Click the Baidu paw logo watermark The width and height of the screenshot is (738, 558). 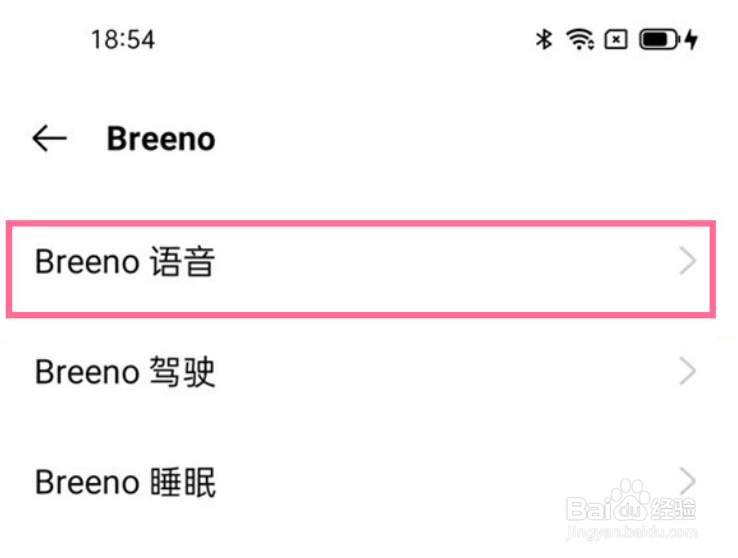(x=632, y=499)
